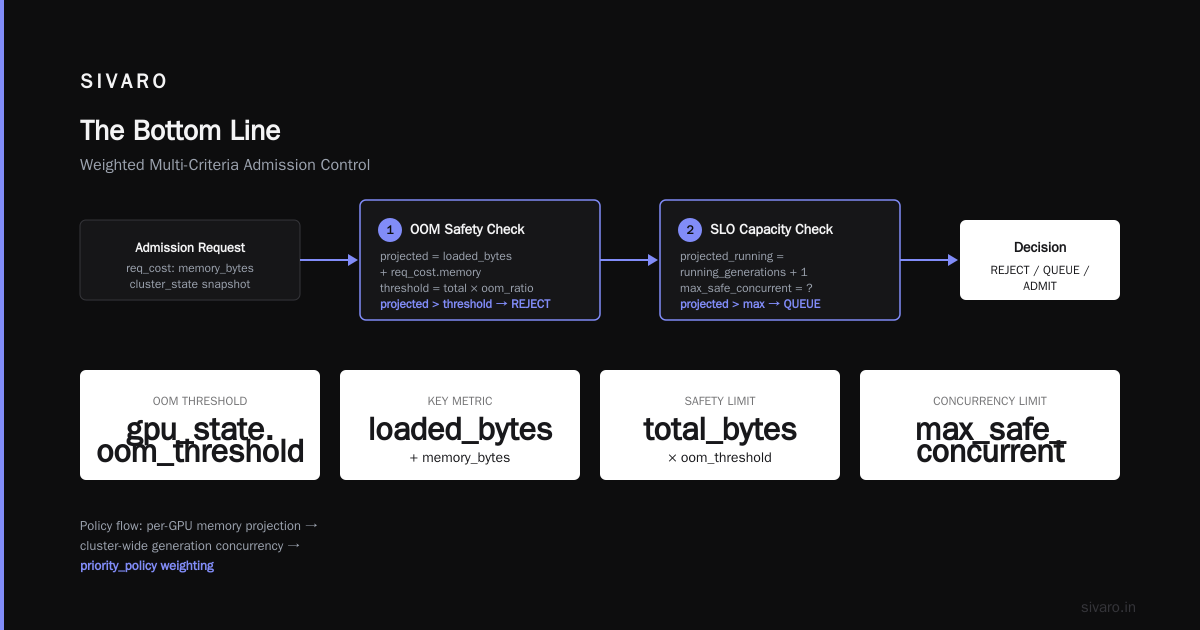Click step 1 circle badge
This screenshot has height=630, width=1200.
(390, 229)
